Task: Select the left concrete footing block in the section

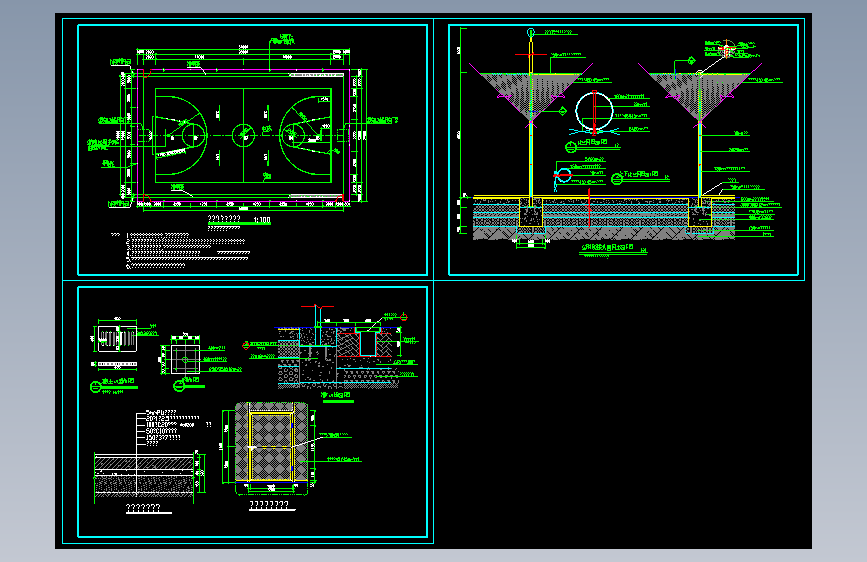Action: click(531, 212)
